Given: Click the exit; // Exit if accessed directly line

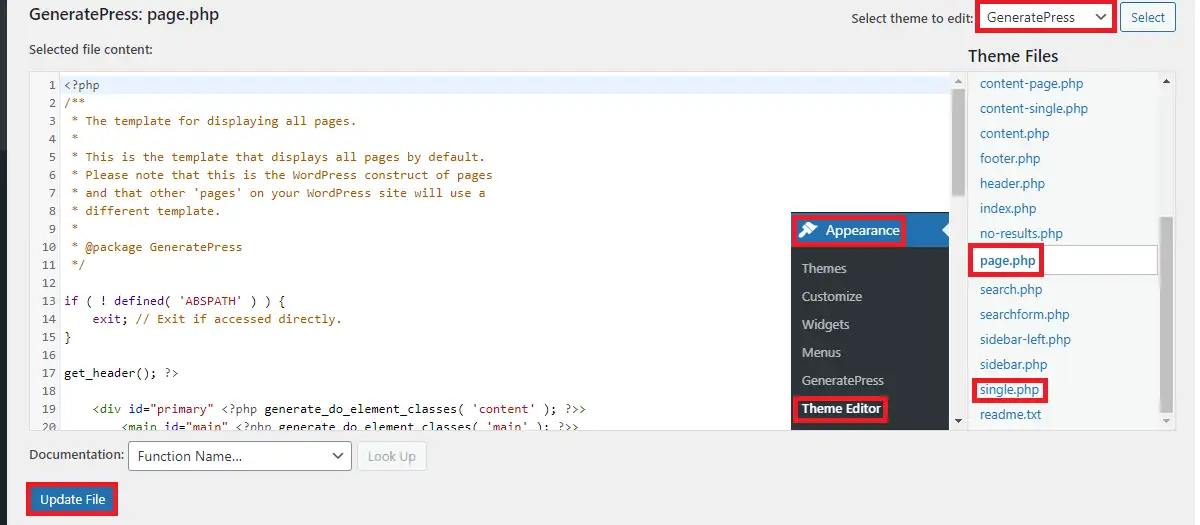Looking at the screenshot, I should pyautogui.click(x=217, y=319).
